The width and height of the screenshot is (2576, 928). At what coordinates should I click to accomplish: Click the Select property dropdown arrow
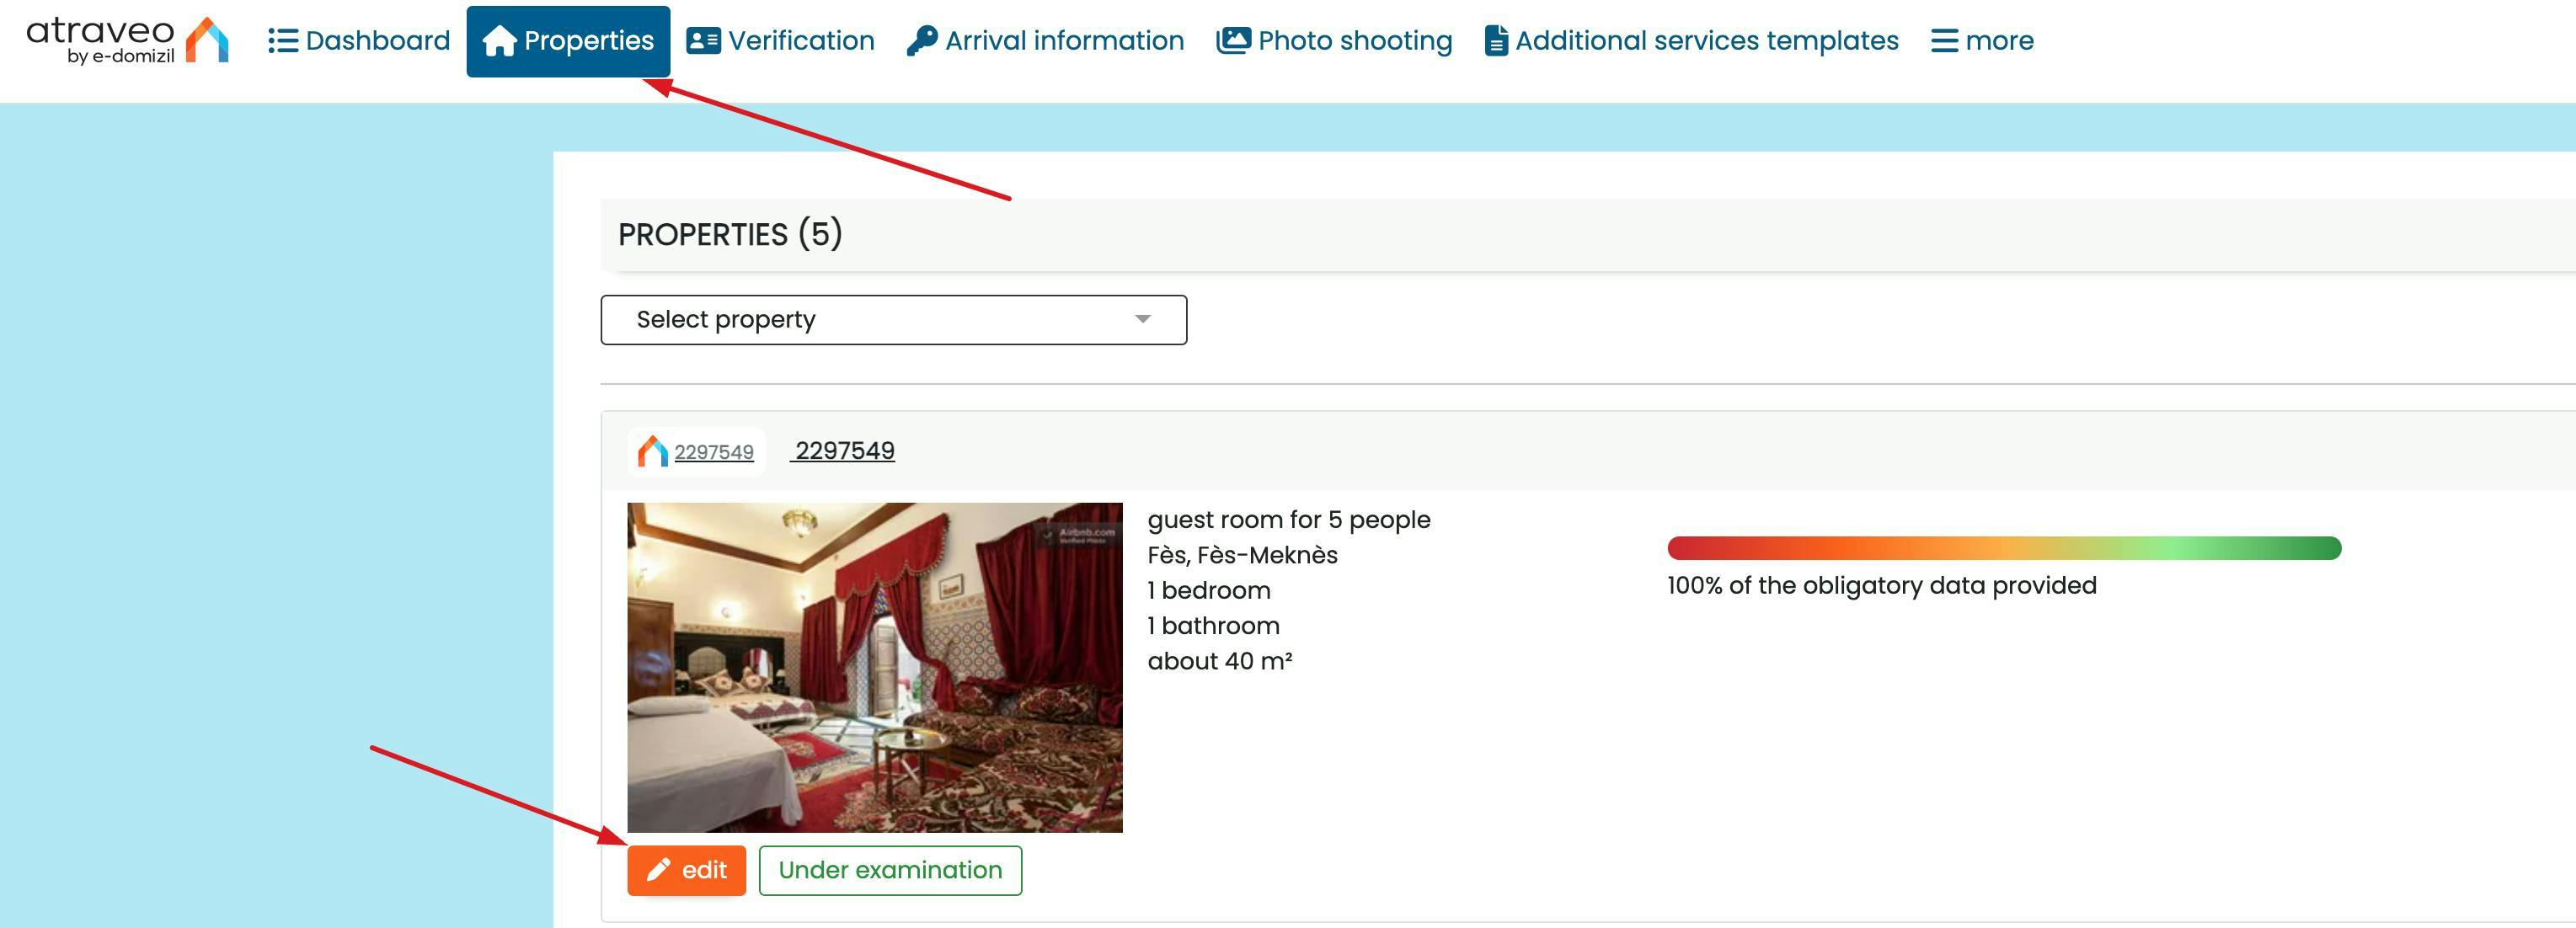1142,320
